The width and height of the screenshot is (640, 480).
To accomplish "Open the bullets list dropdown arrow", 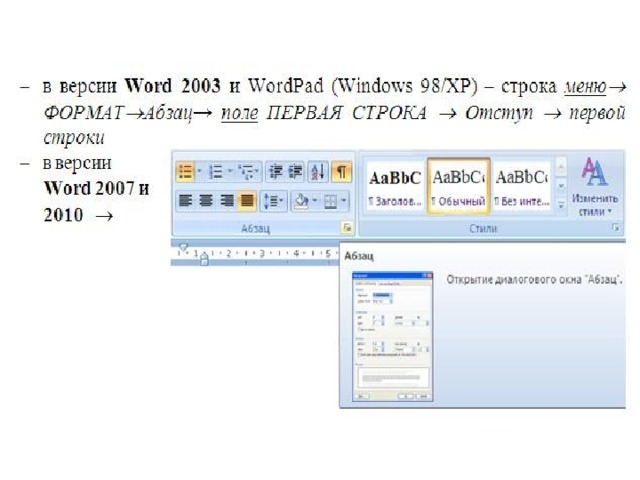I will 200,171.
